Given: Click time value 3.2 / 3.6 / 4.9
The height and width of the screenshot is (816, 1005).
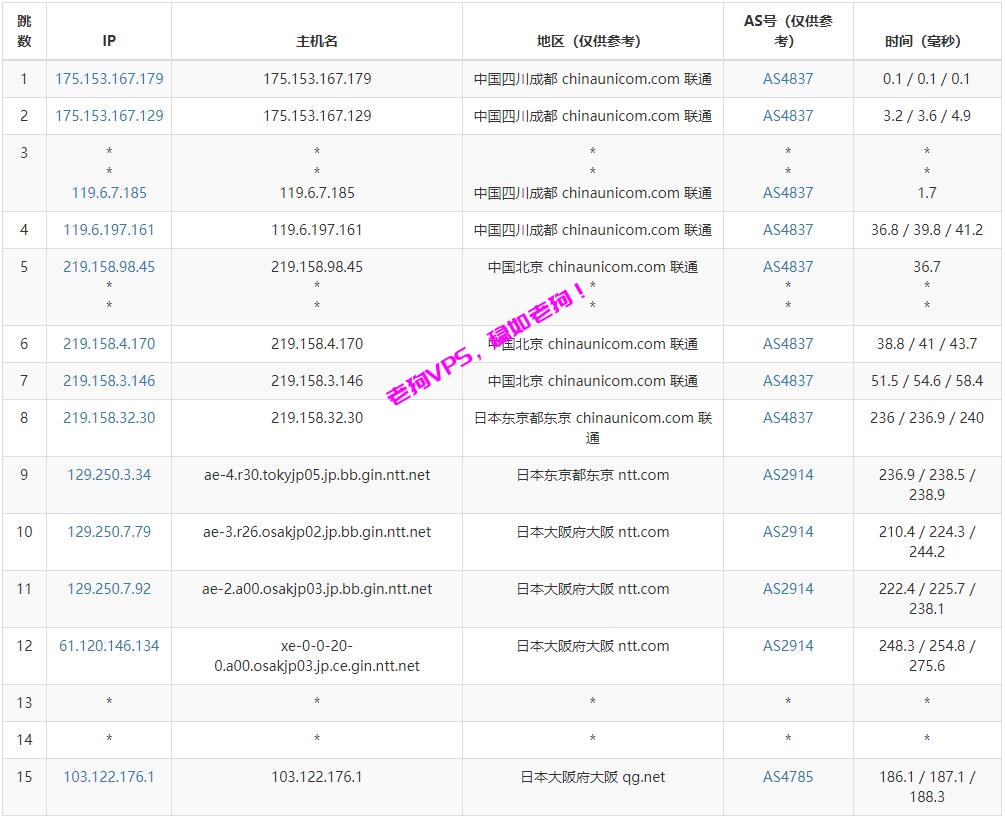Looking at the screenshot, I should (926, 116).
